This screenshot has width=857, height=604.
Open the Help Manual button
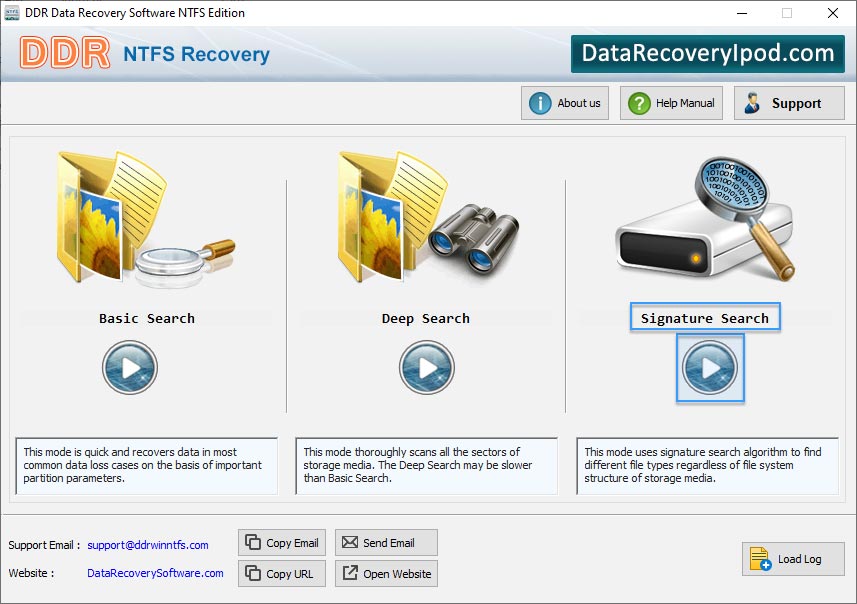[x=671, y=103]
